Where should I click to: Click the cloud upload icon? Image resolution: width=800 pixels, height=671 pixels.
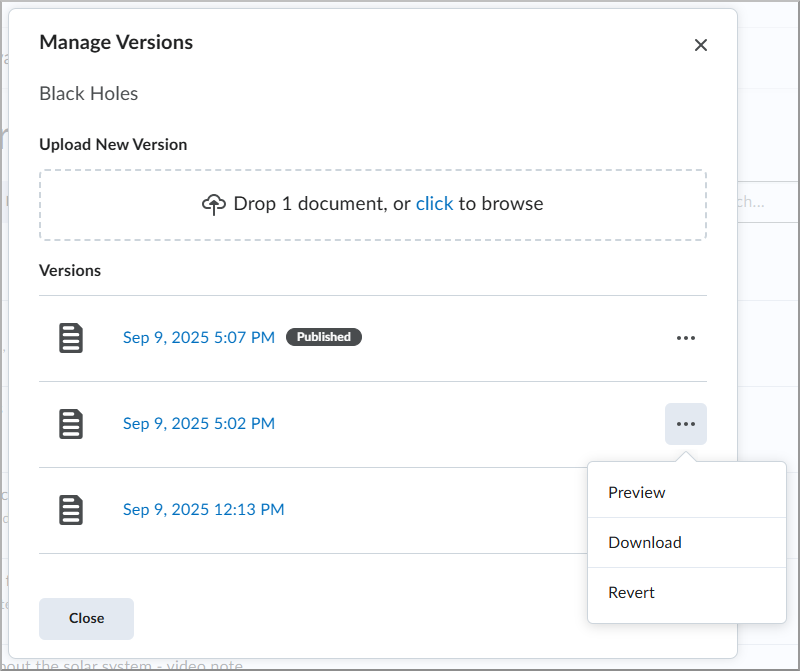coord(213,204)
